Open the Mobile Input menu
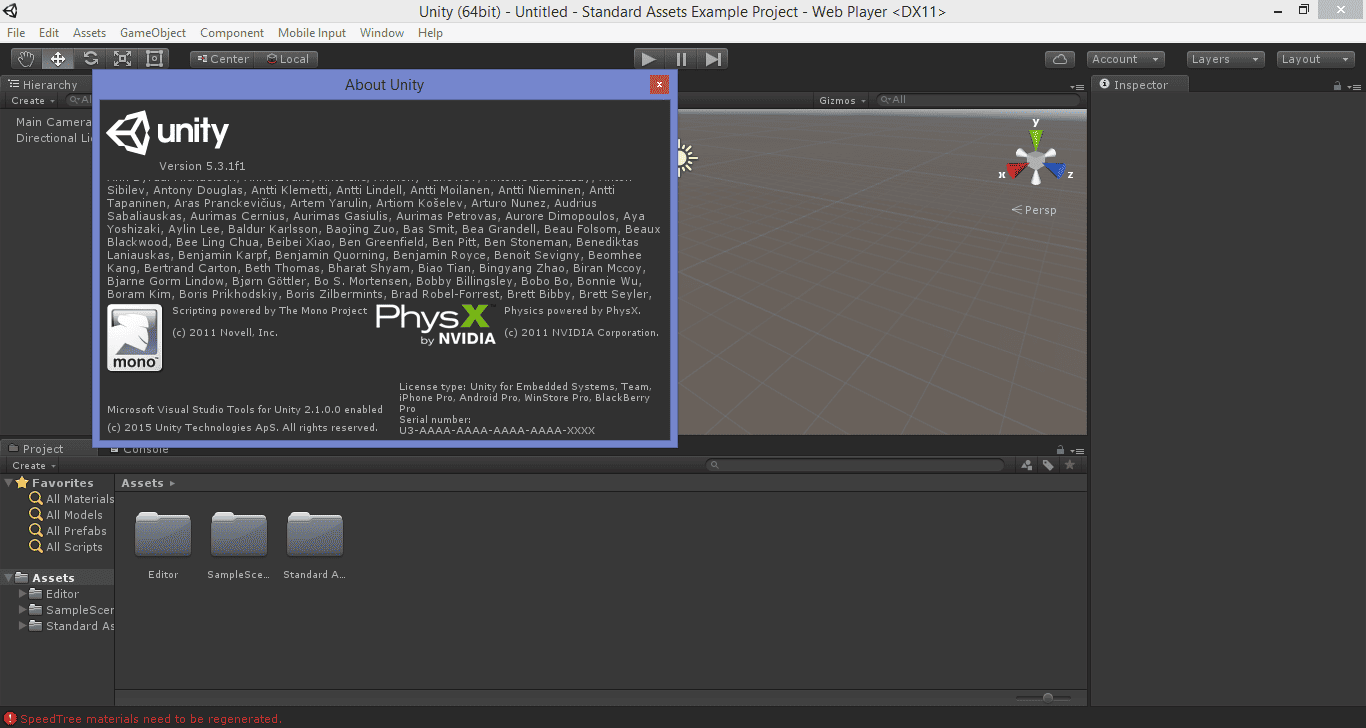Screen dimensions: 1366x728 pos(312,33)
